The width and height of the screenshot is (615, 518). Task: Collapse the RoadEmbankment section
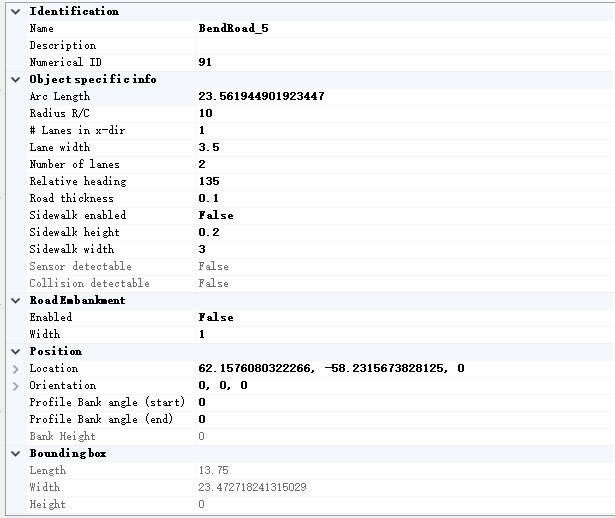click(x=15, y=300)
